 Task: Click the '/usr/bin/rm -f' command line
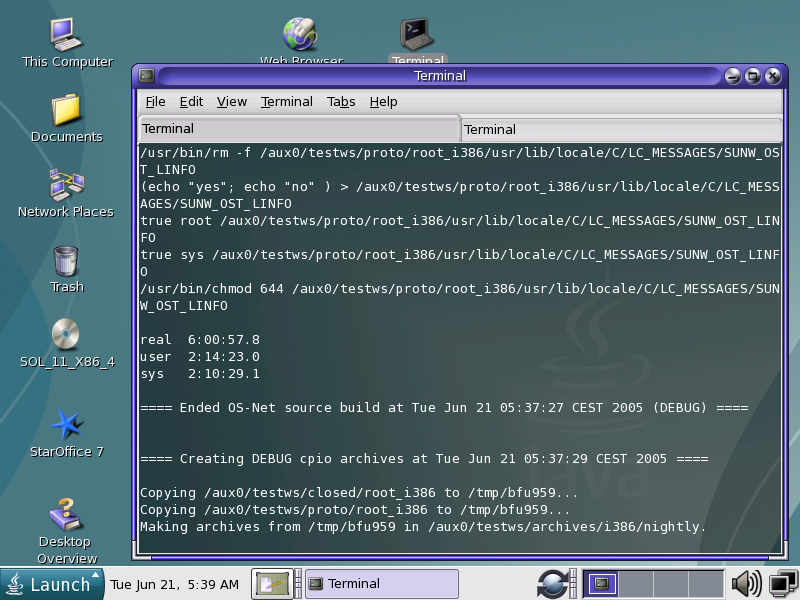(x=460, y=161)
